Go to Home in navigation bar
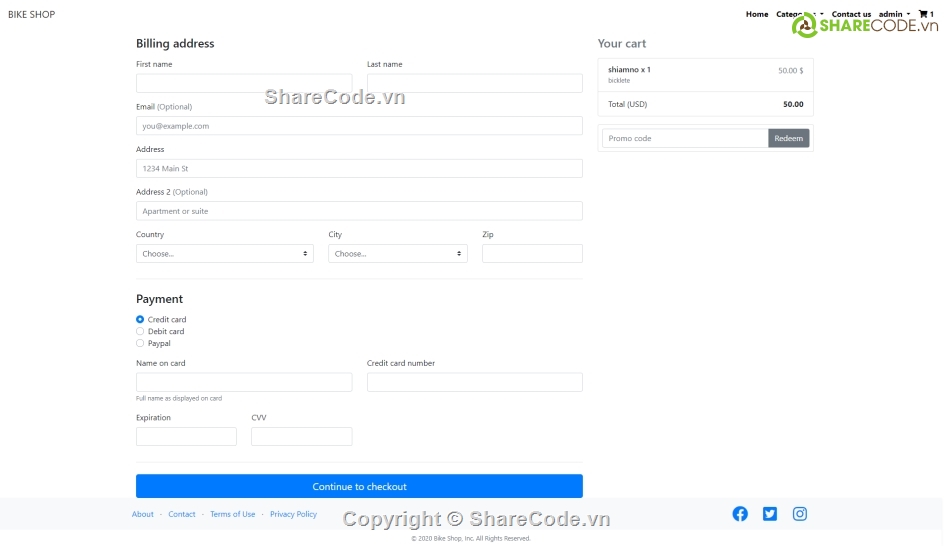The height and width of the screenshot is (546, 950). (757, 14)
